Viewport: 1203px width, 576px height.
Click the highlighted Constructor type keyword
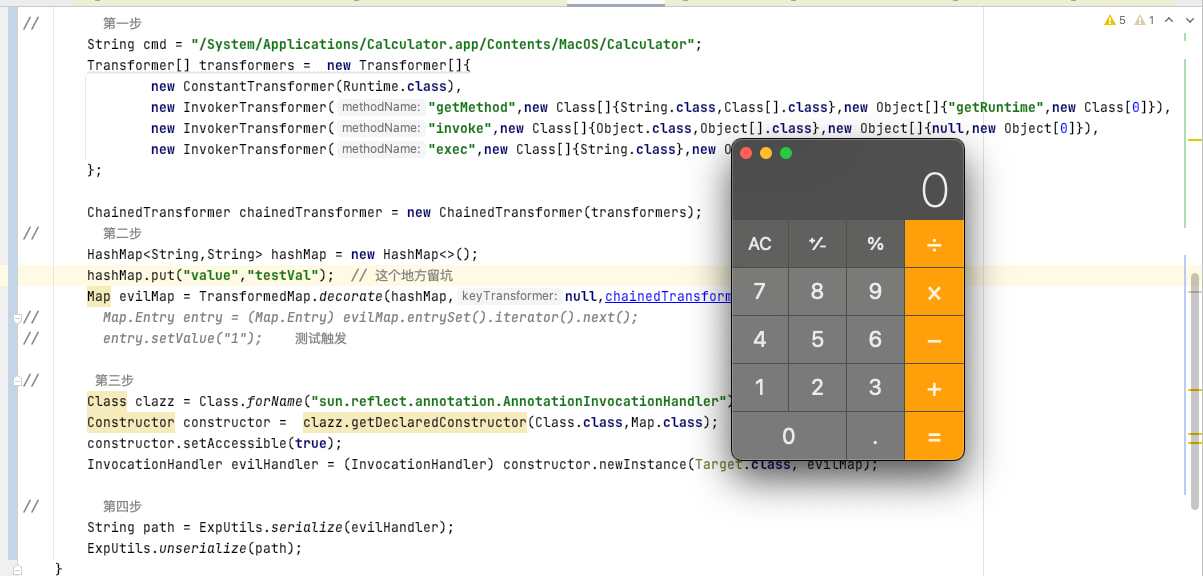pyautogui.click(x=131, y=422)
